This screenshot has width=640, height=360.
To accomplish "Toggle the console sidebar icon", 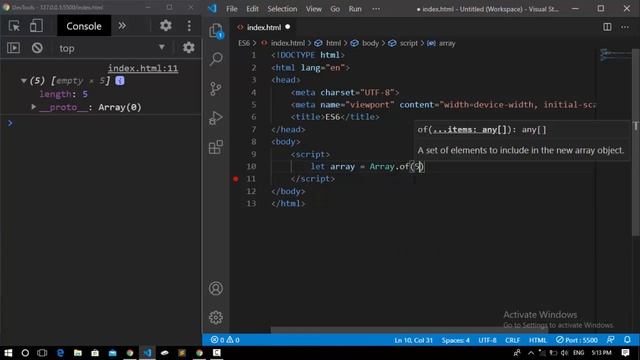I will pyautogui.click(x=13, y=48).
